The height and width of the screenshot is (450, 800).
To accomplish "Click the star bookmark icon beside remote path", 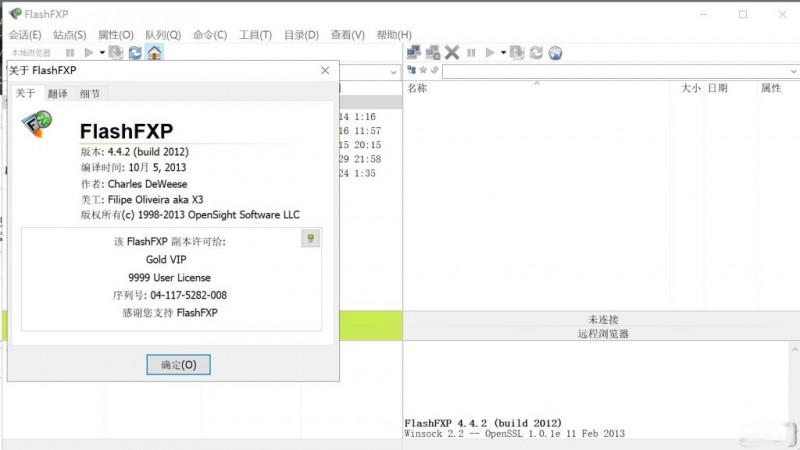I will 423,70.
